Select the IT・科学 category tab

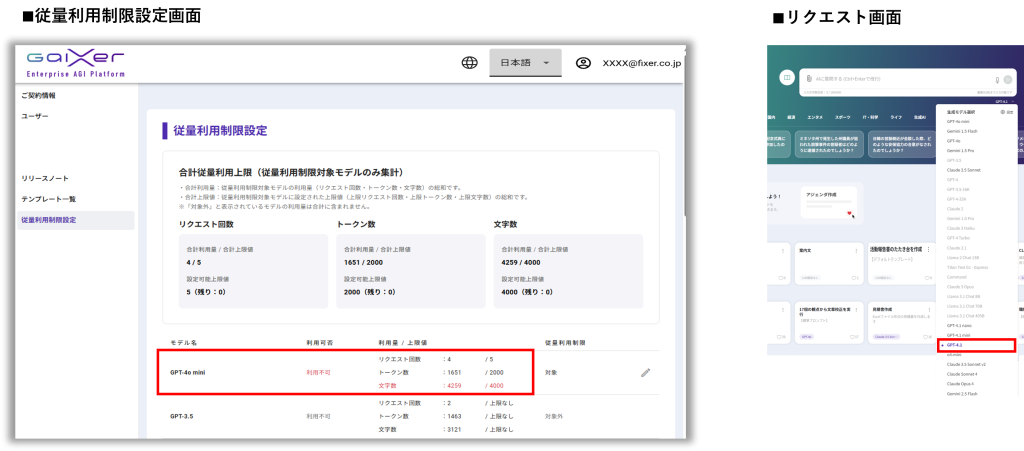pos(869,117)
